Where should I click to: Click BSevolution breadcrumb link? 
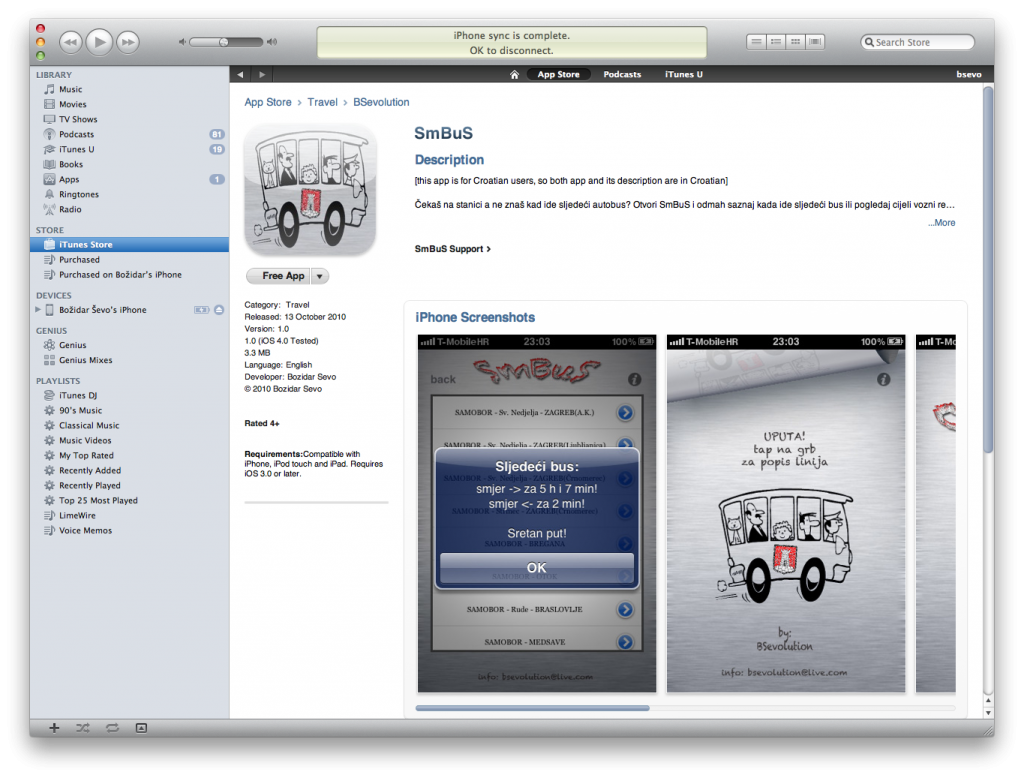[381, 103]
